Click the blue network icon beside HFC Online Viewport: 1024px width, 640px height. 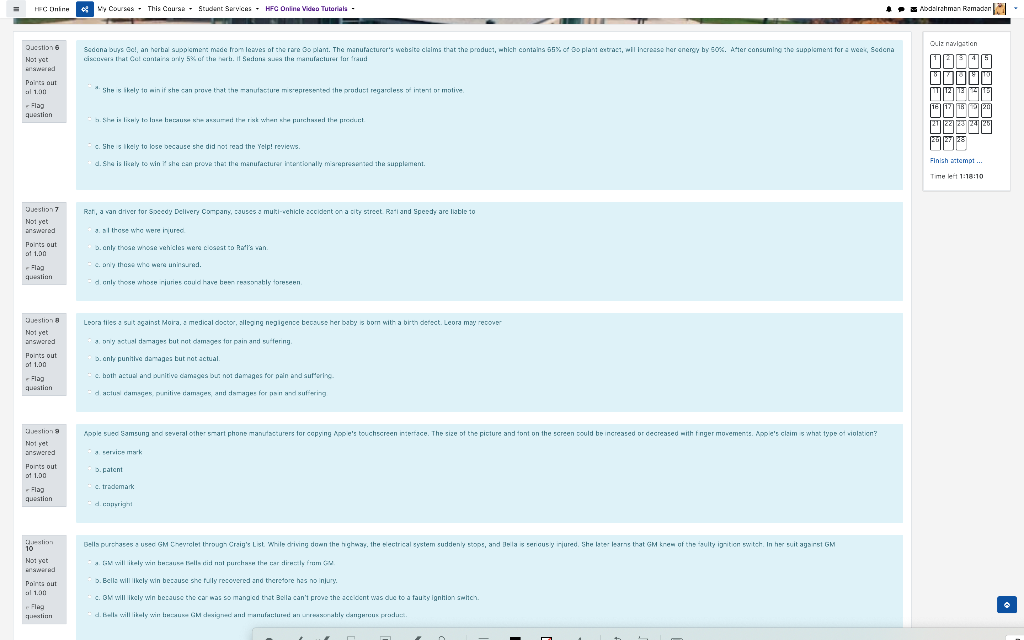(84, 9)
